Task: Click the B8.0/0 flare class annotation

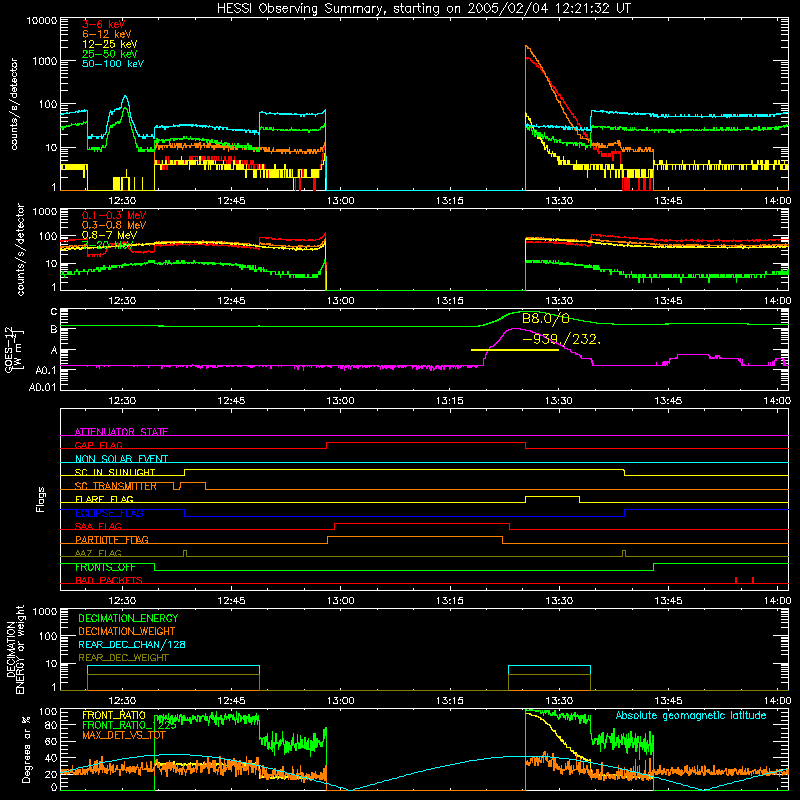Action: click(545, 319)
